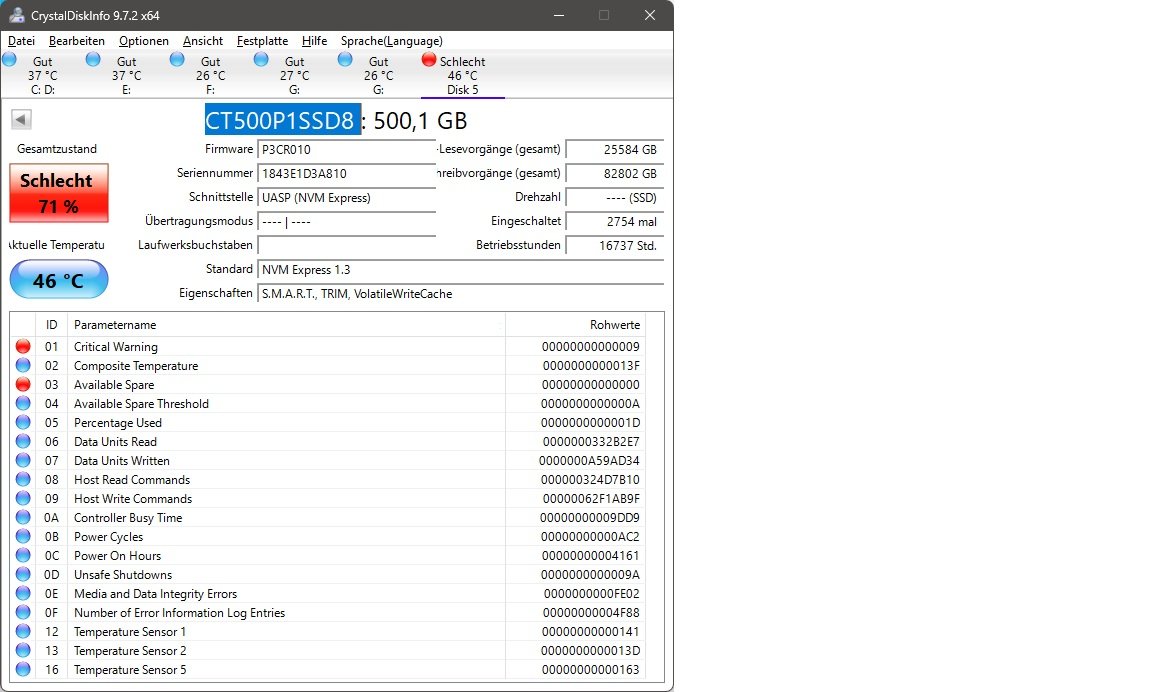
Task: Select the C: D: disk tab
Action: click(x=43, y=75)
